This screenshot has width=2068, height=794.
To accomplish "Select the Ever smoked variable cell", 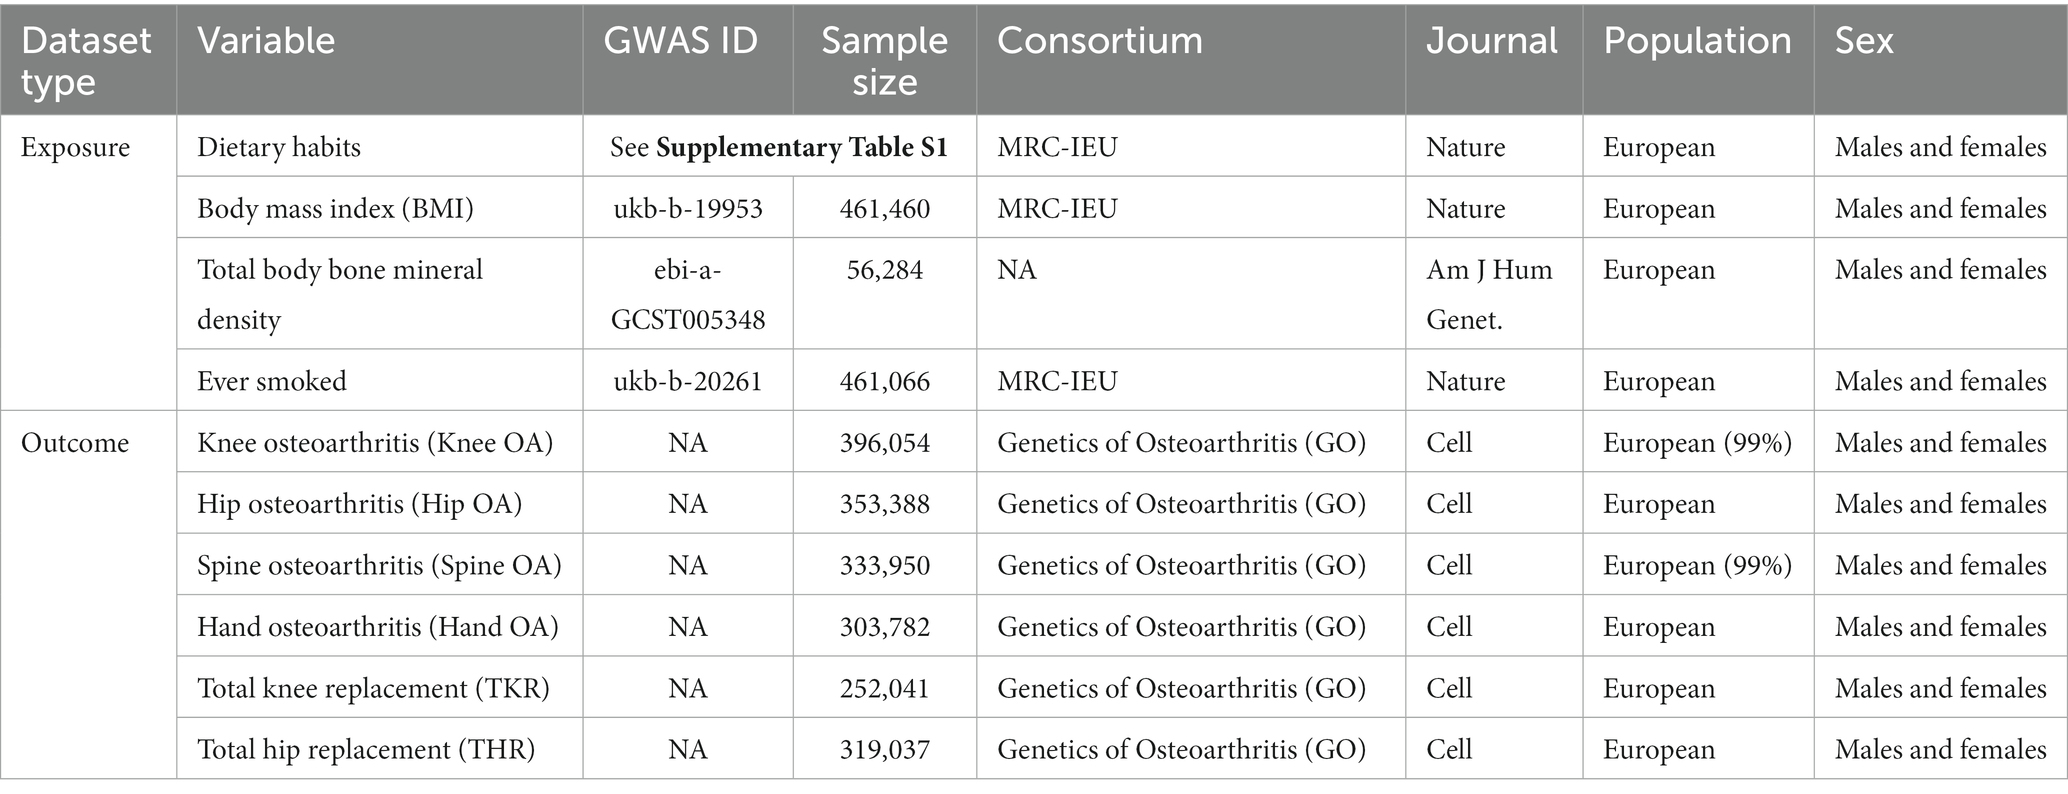I will click(x=380, y=381).
